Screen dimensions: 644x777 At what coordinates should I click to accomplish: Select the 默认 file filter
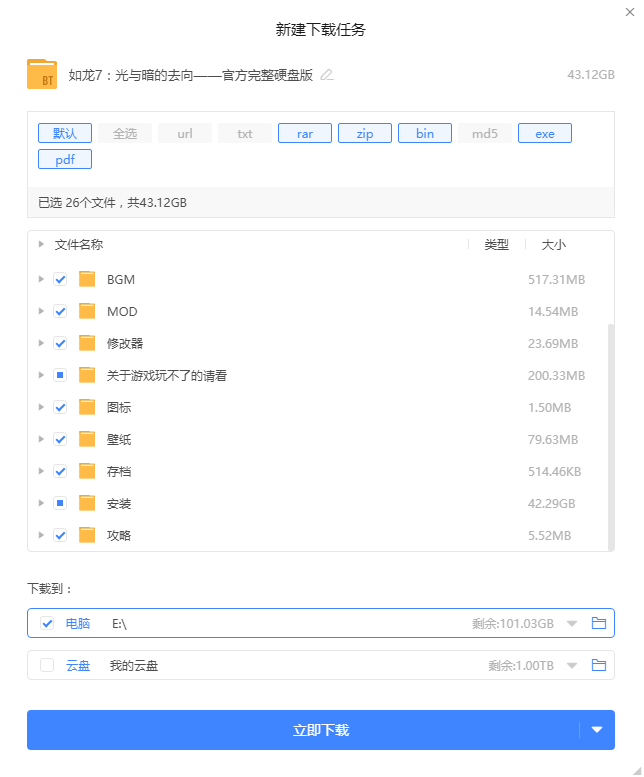click(65, 133)
